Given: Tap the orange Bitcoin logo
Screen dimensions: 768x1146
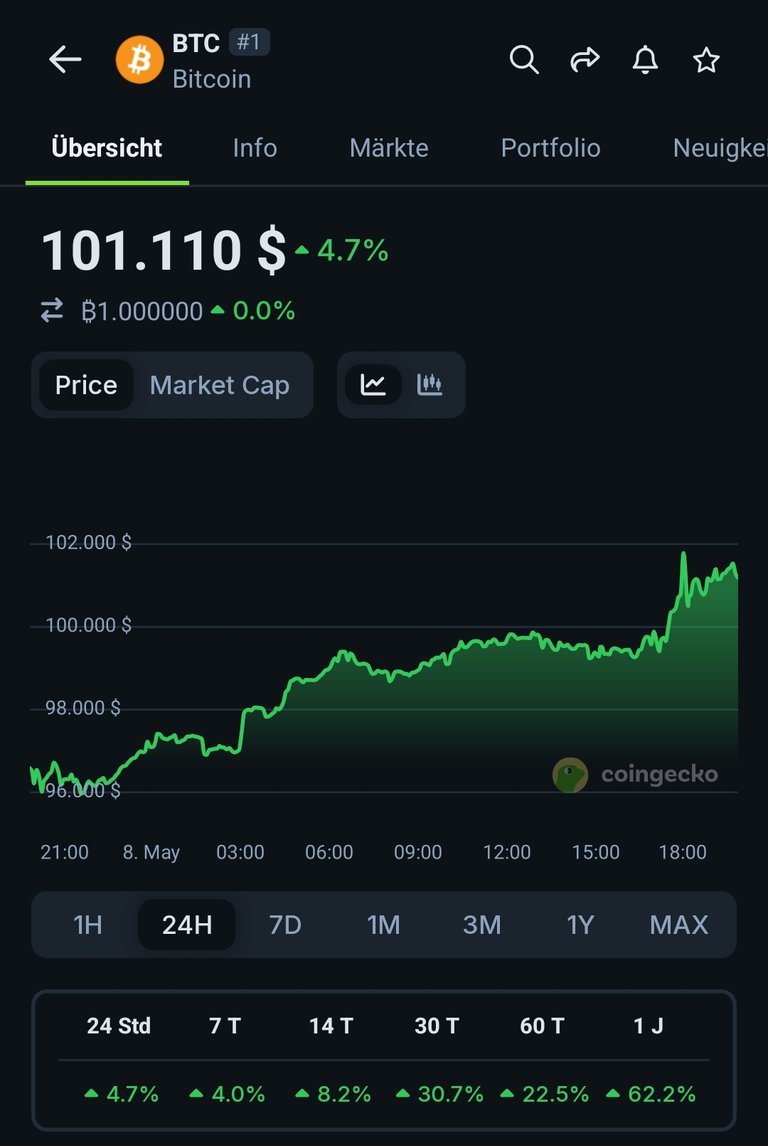Looking at the screenshot, I should [140, 59].
